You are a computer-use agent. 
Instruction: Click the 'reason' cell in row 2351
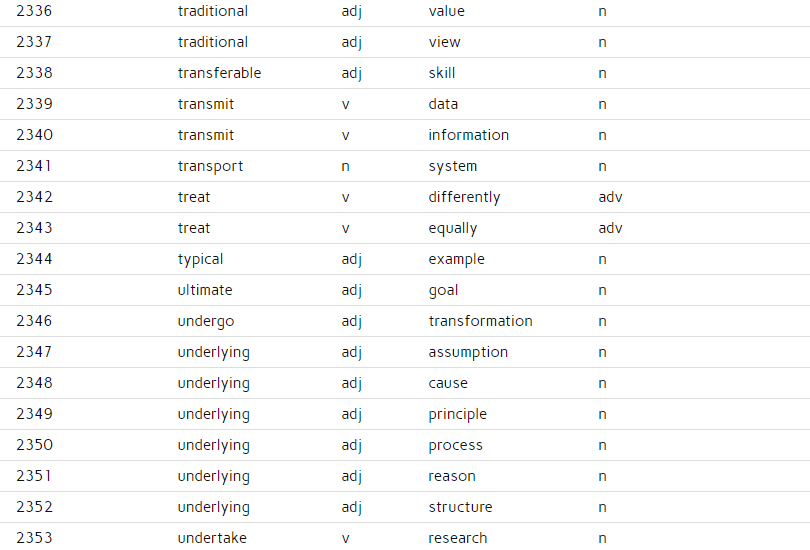coord(451,476)
